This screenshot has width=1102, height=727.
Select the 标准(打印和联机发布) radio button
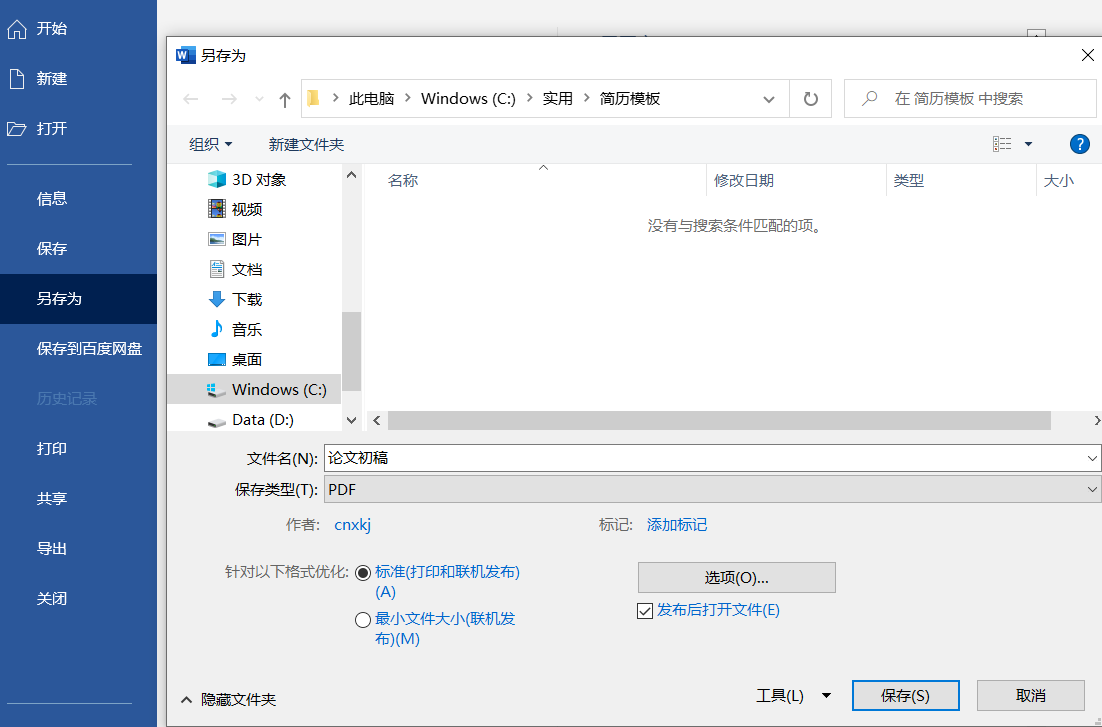pos(363,571)
